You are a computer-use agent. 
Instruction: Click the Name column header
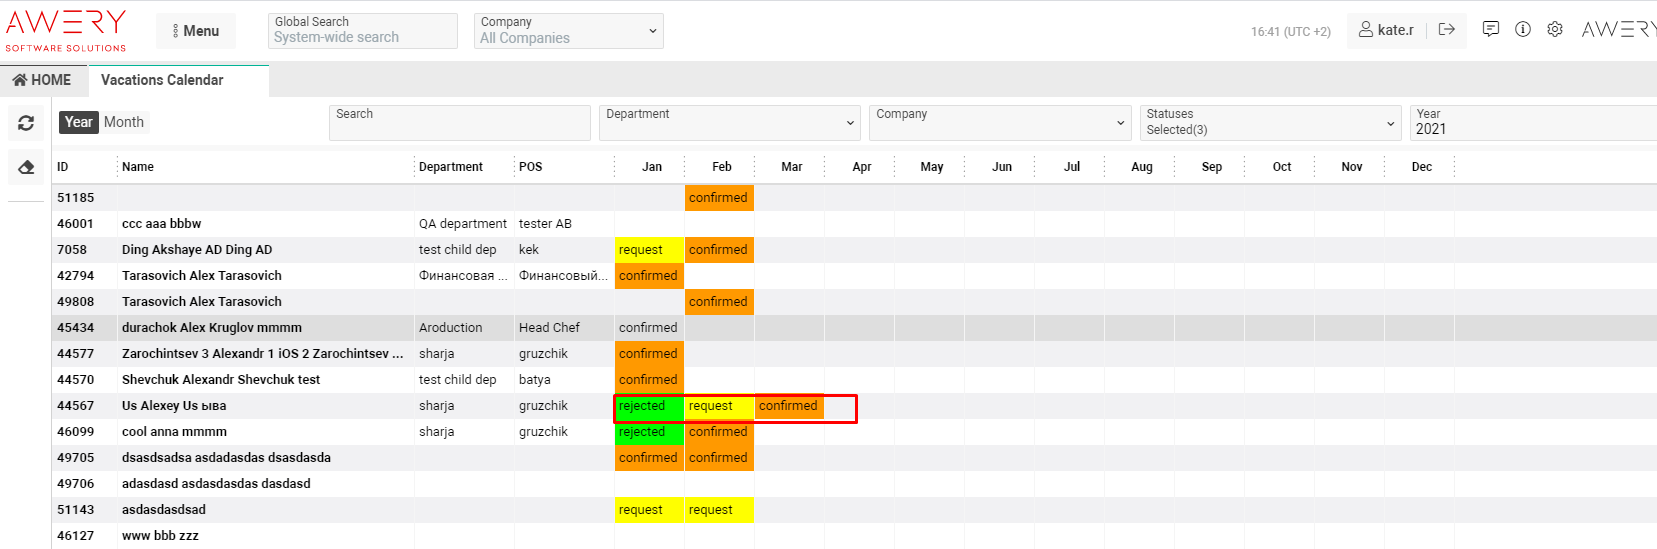tap(138, 167)
